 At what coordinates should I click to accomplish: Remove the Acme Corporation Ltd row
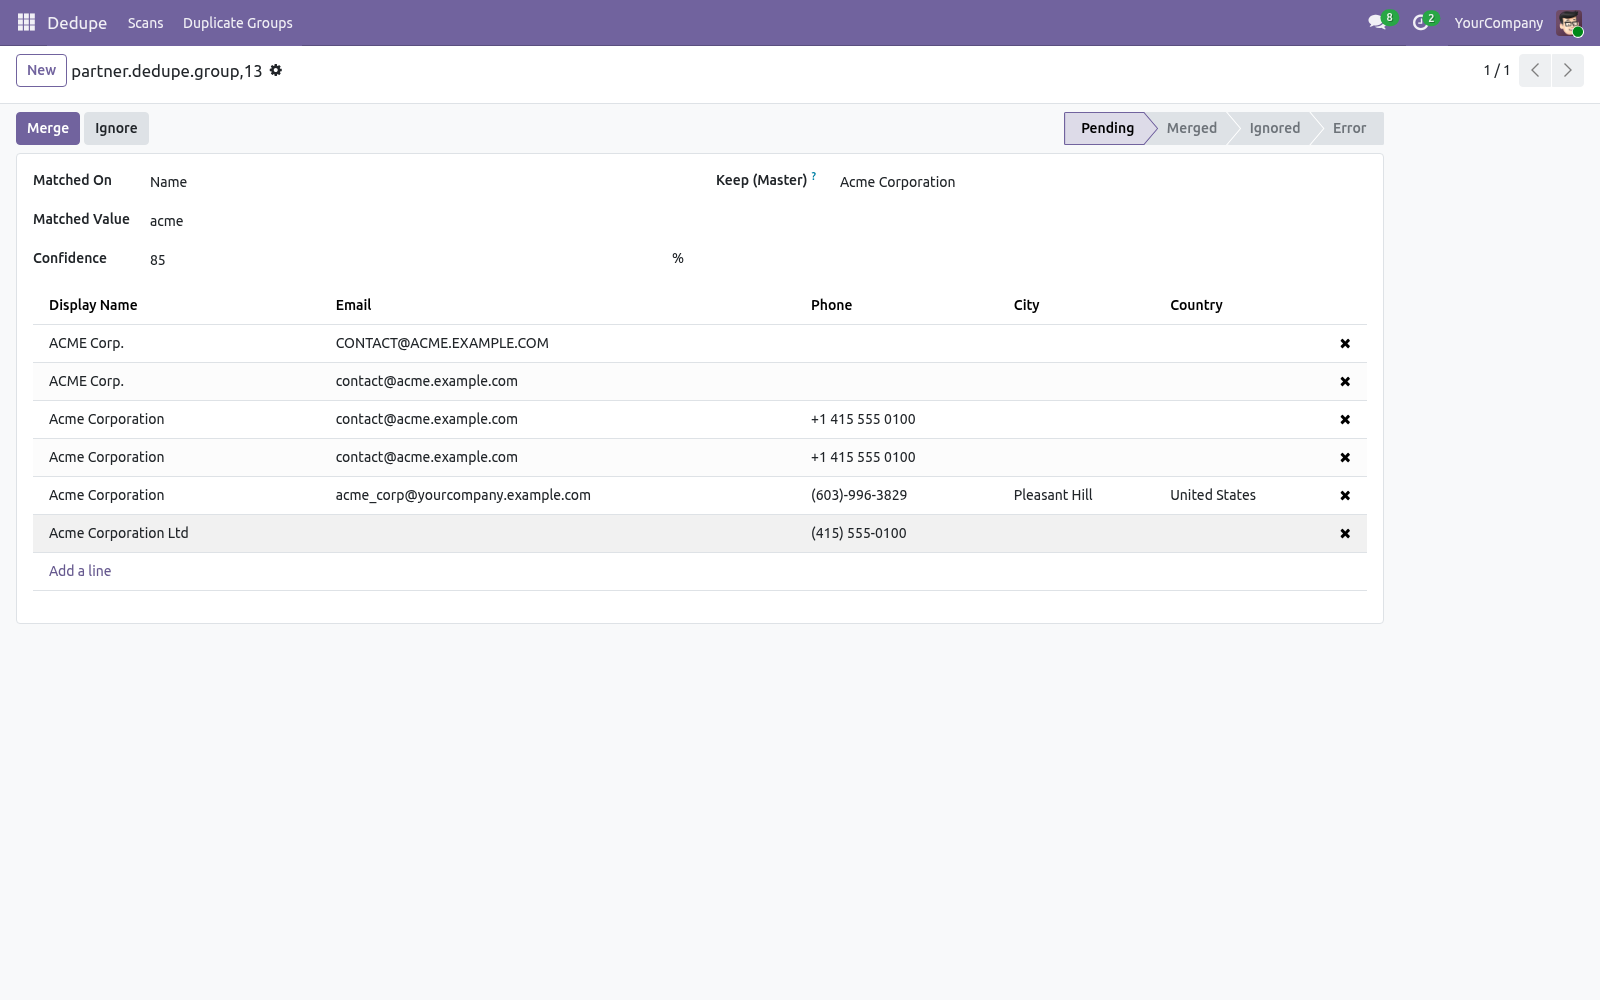click(x=1345, y=533)
